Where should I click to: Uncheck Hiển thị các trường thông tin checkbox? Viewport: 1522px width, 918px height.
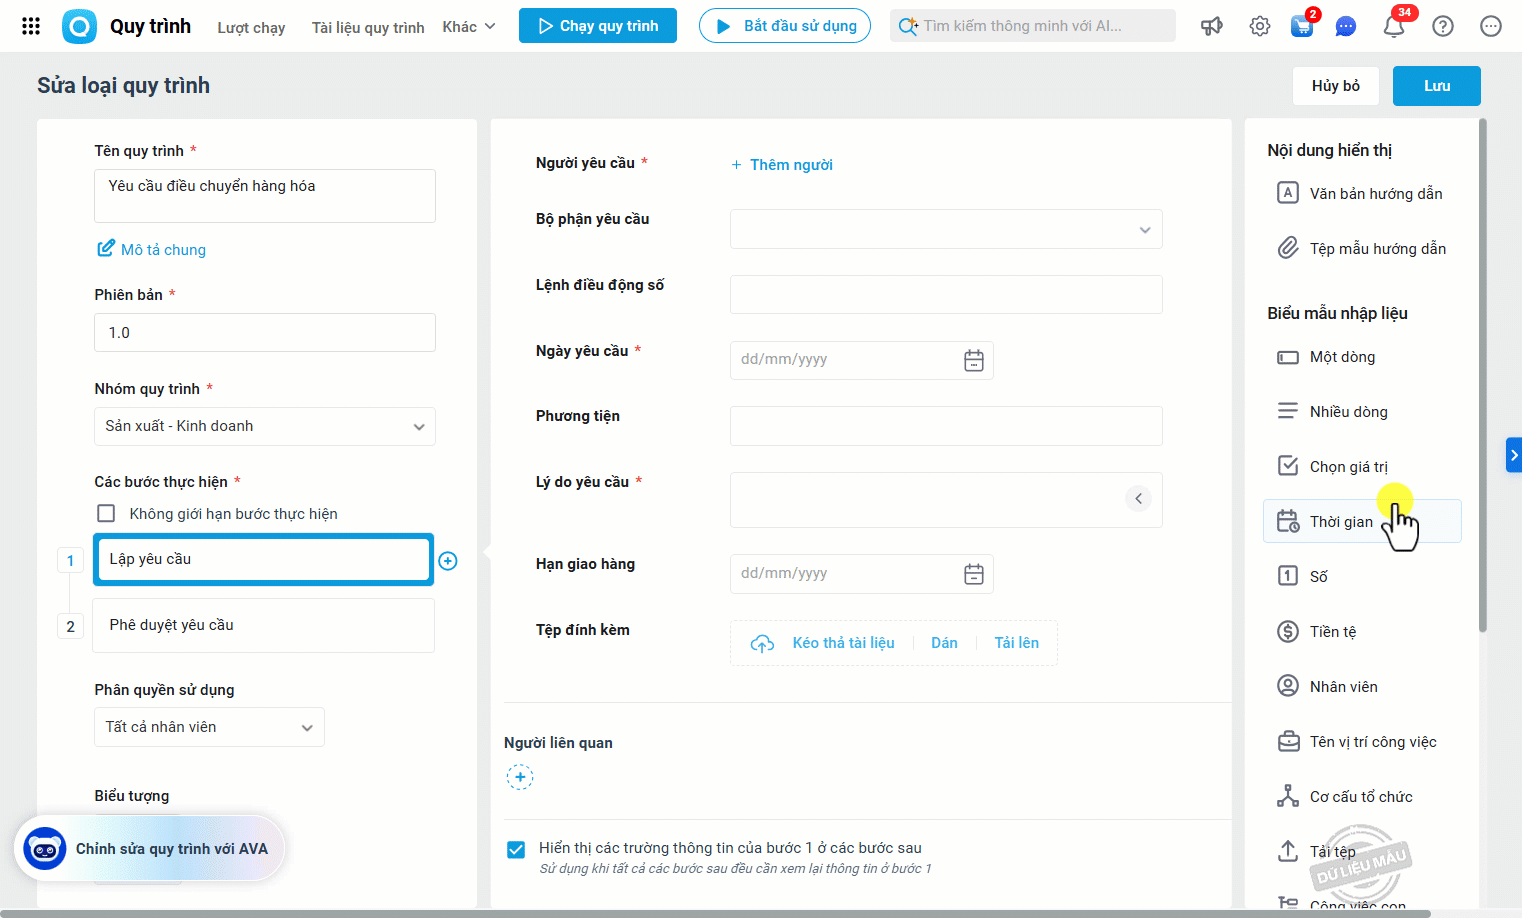(x=516, y=849)
